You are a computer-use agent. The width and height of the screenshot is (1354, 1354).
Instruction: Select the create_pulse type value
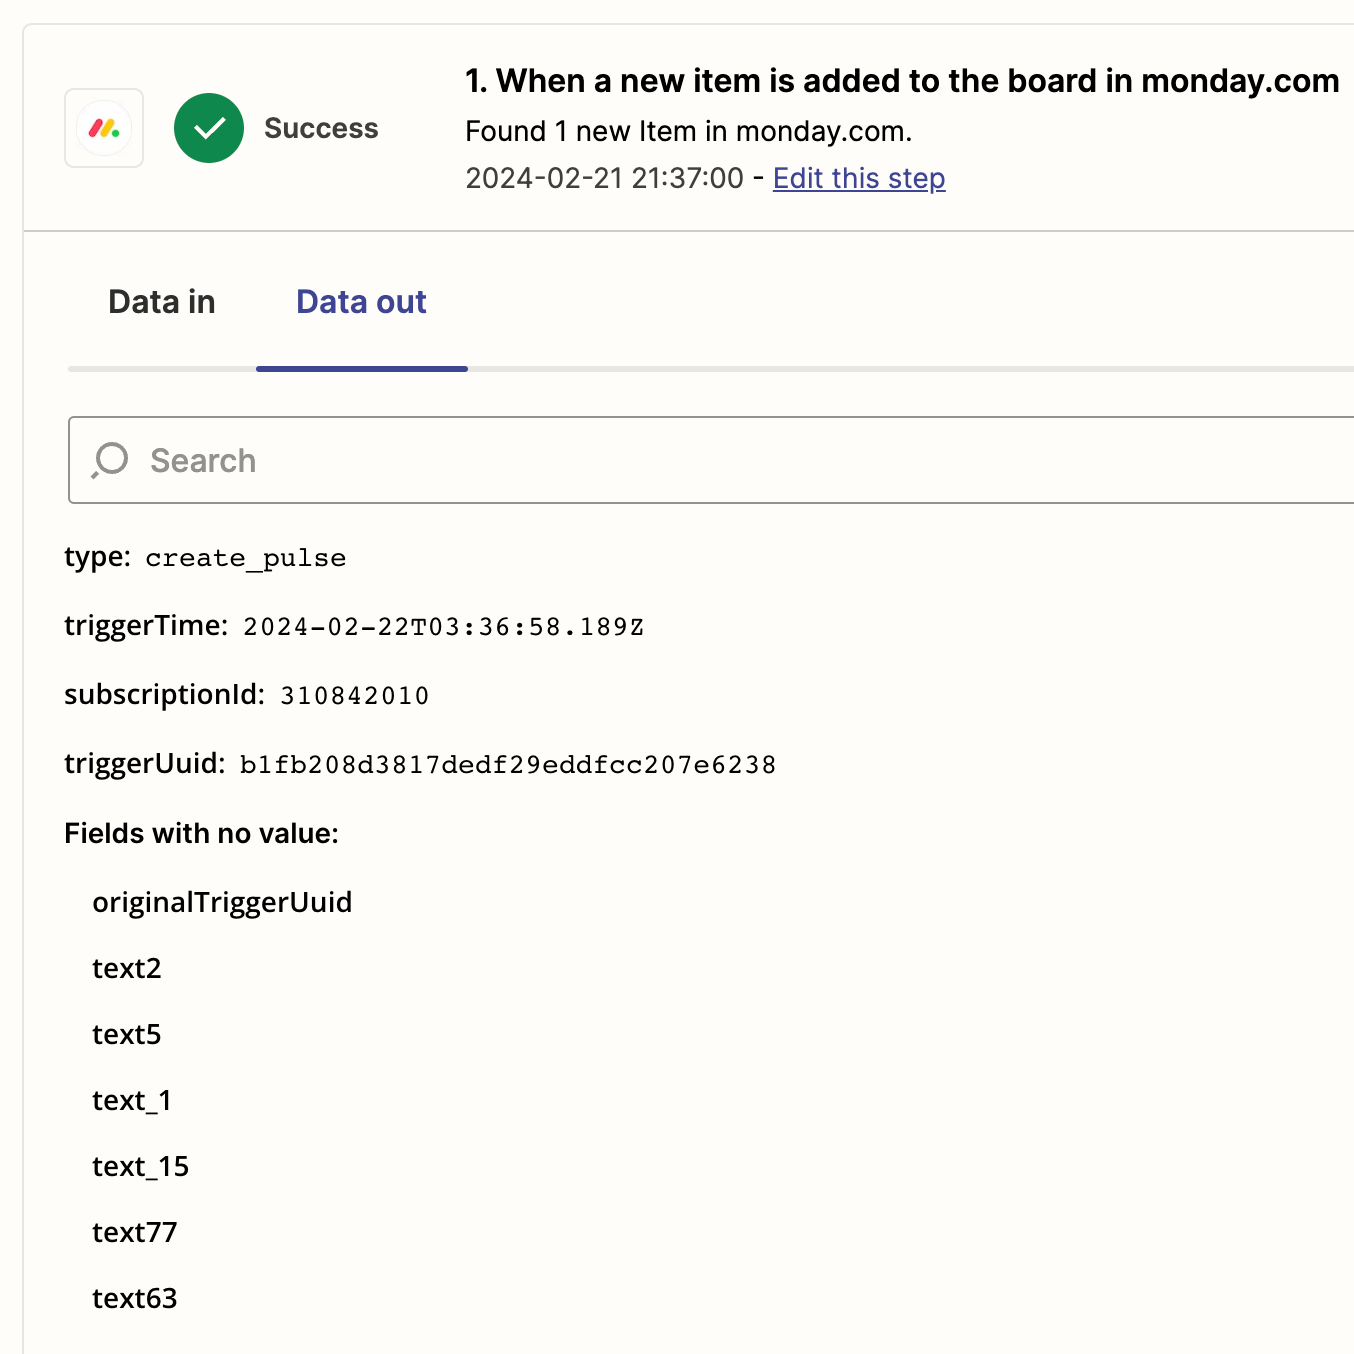(x=246, y=558)
